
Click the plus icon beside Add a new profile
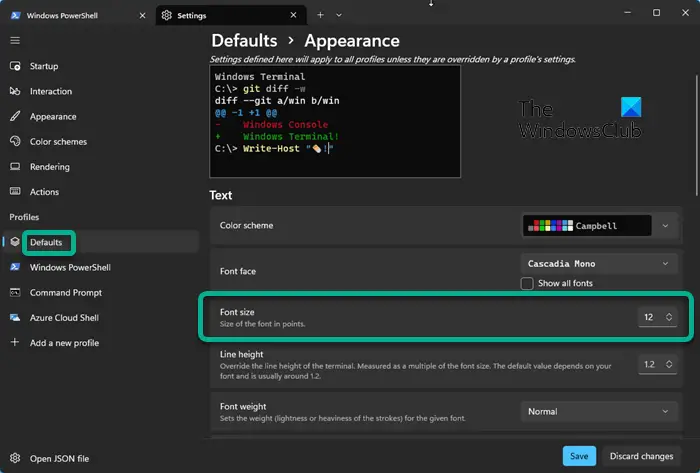pyautogui.click(x=15, y=342)
